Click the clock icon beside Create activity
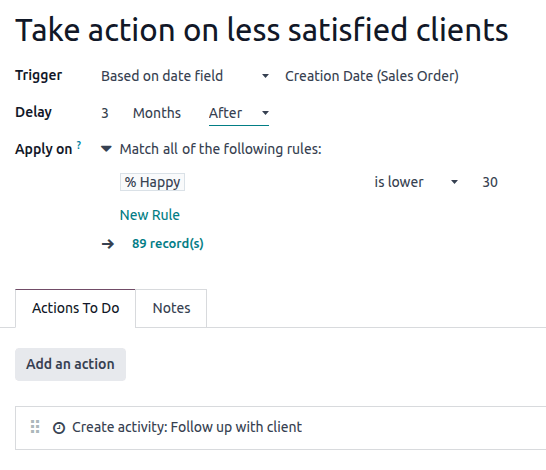Image resolution: width=546 pixels, height=470 pixels. tap(59, 428)
